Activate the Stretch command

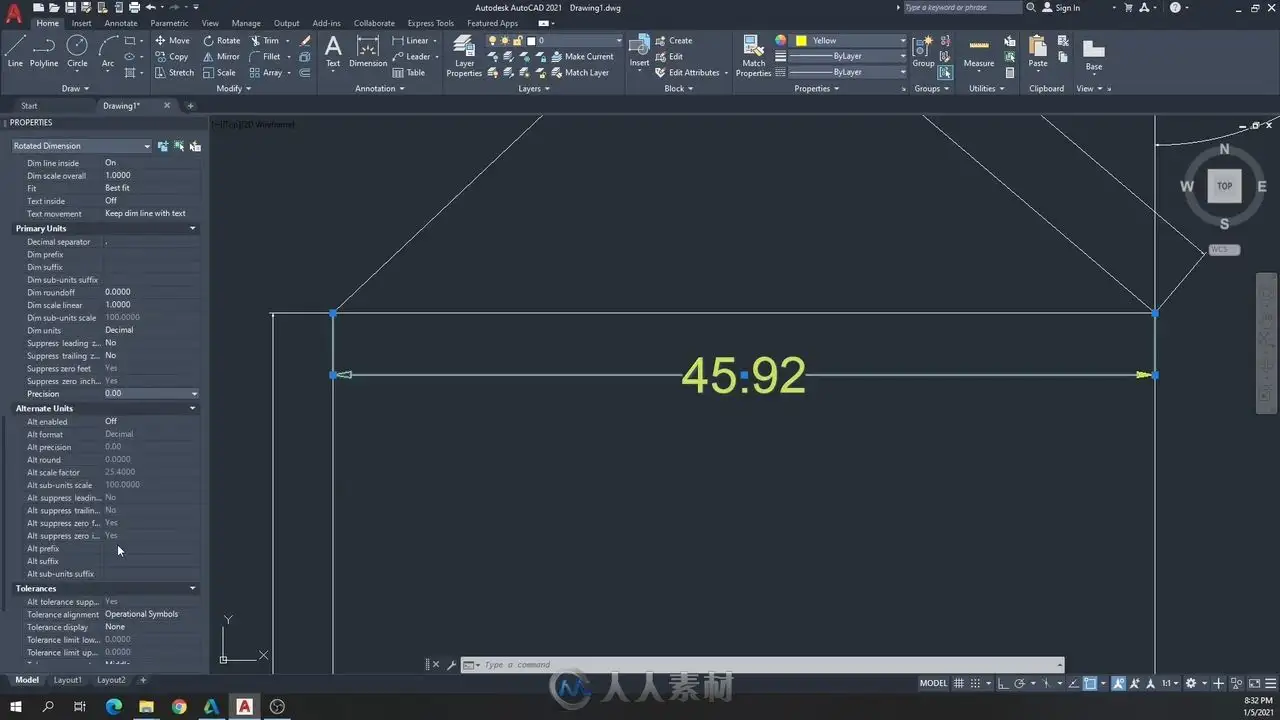174,73
